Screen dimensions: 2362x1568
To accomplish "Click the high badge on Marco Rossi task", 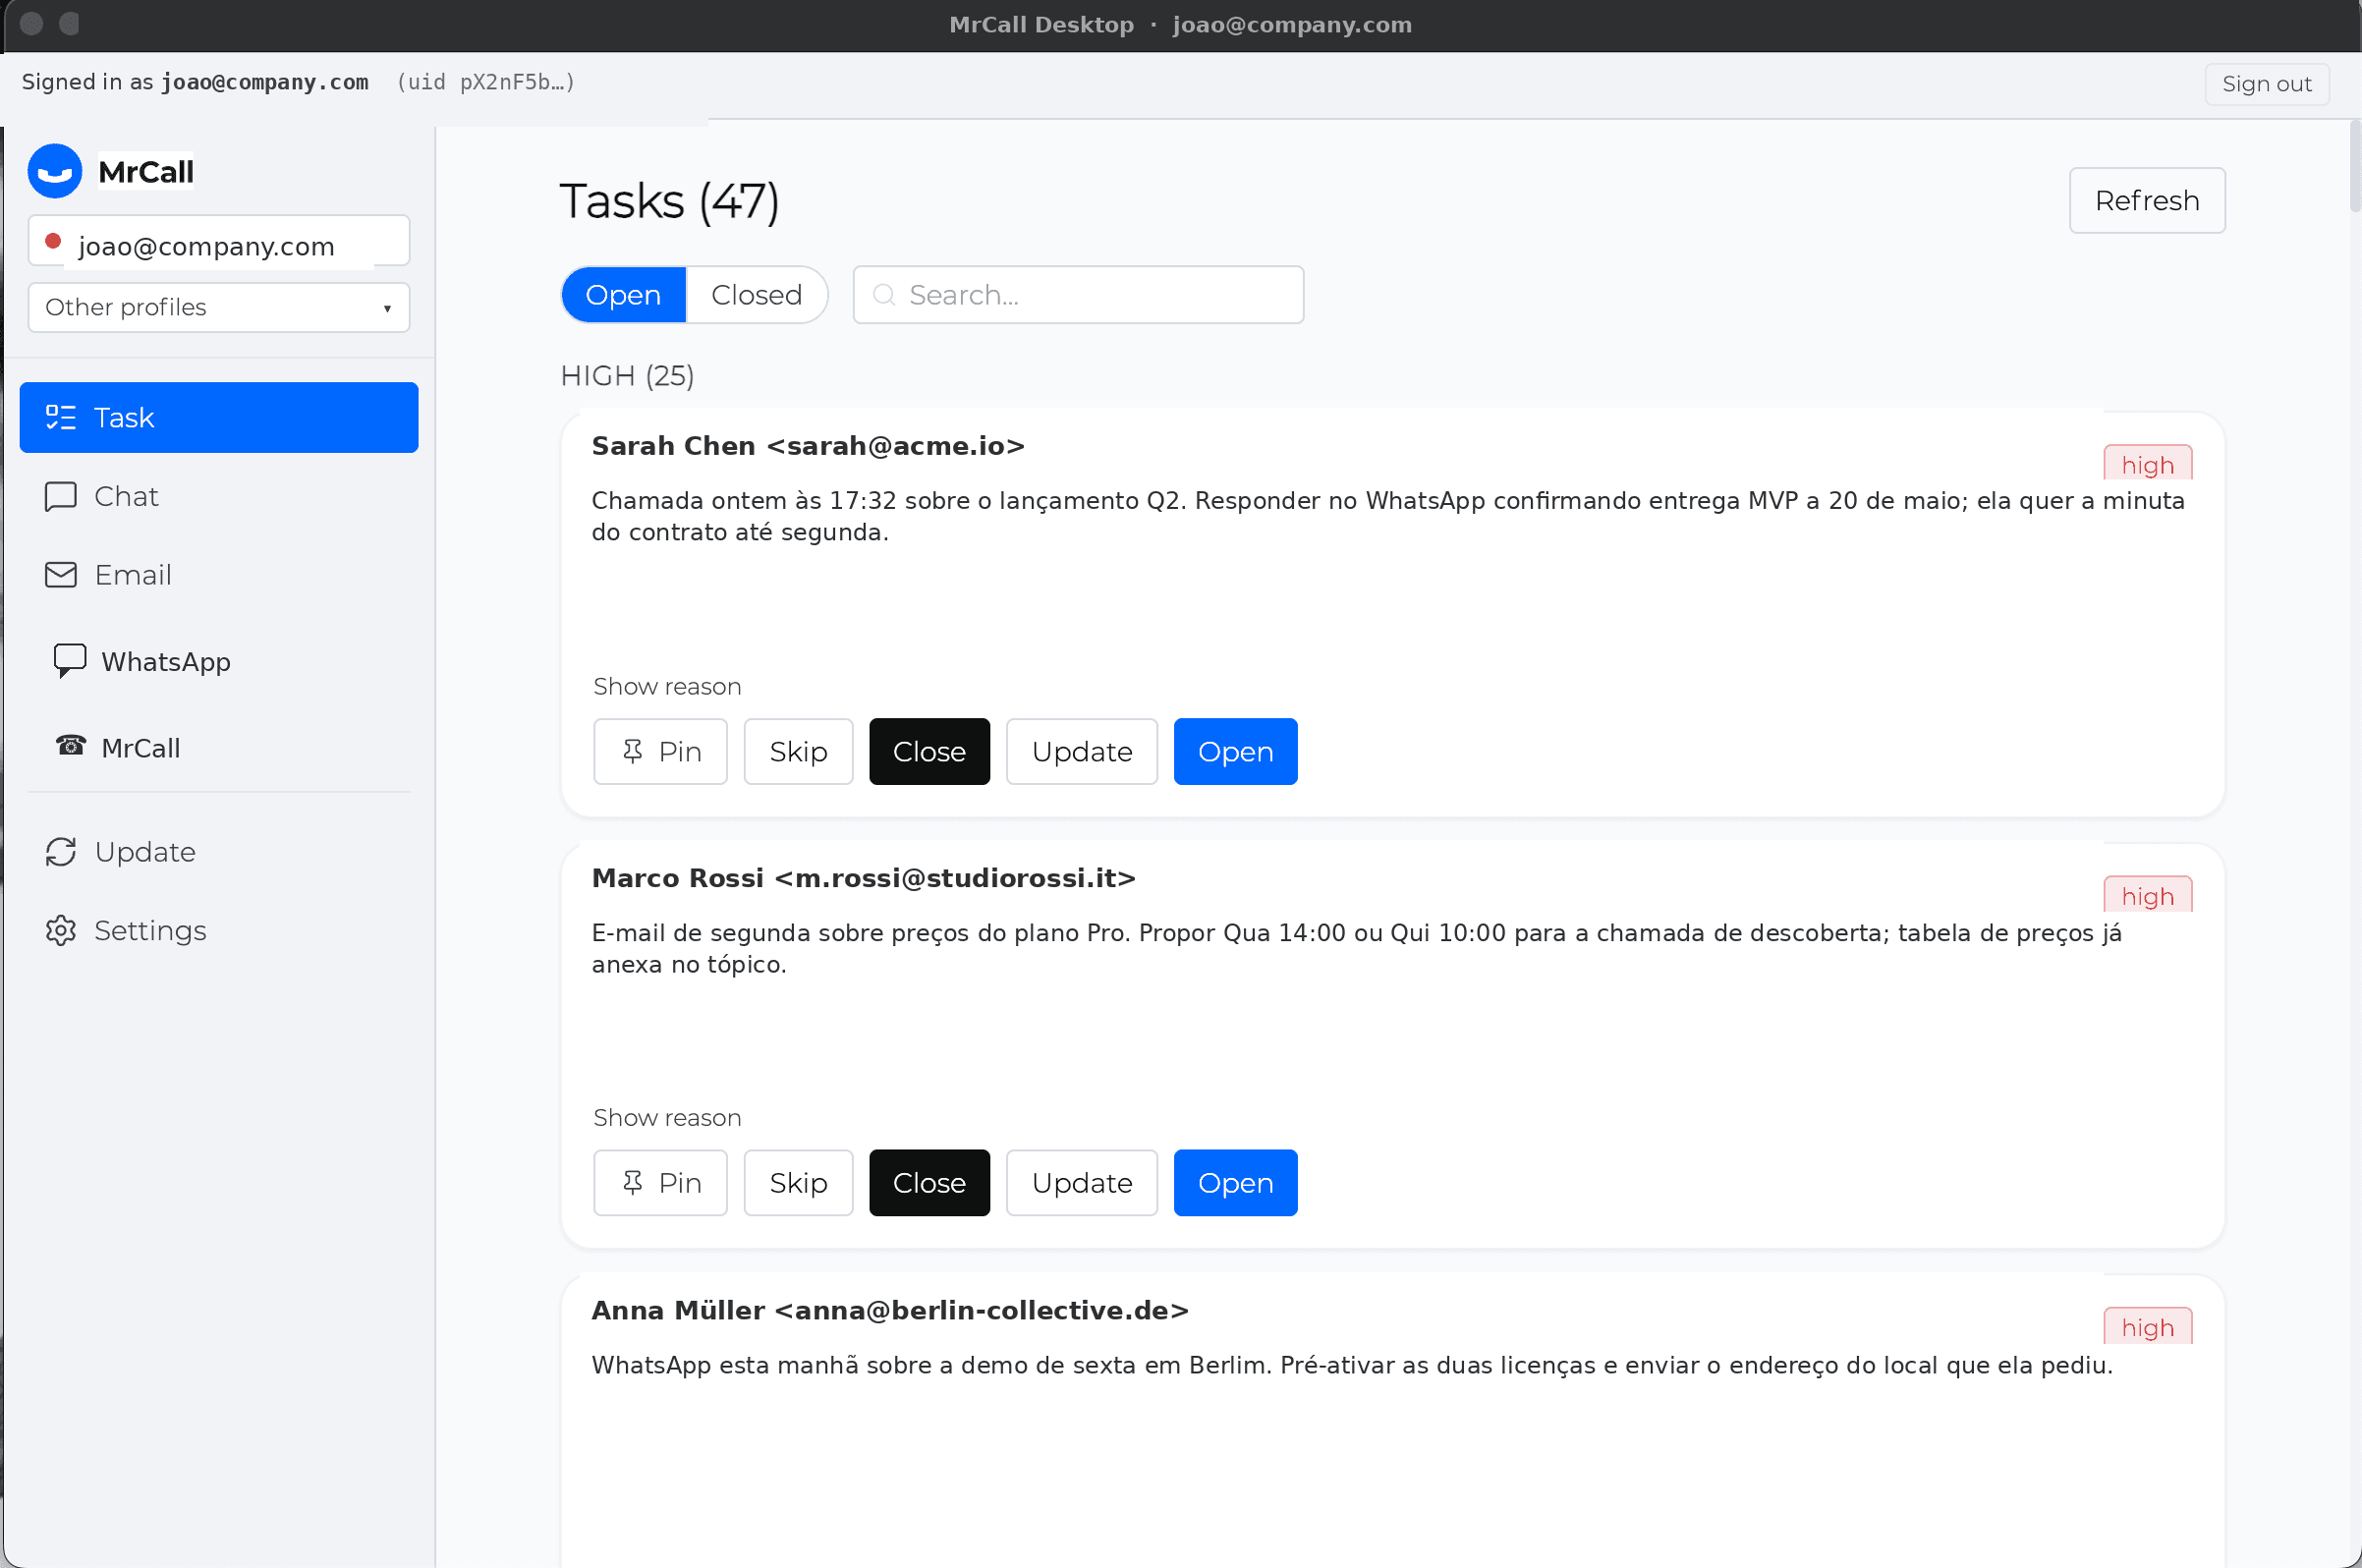I will click(2148, 895).
